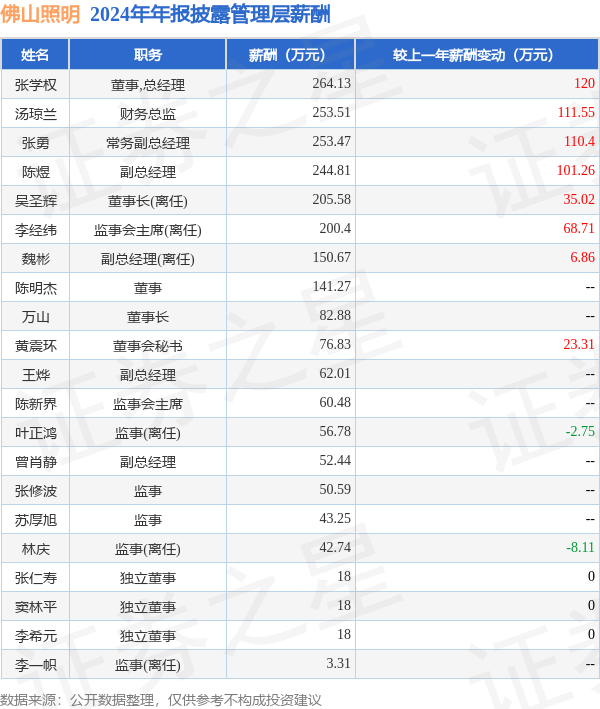Click the 较上一年薪酬变动（万元） header
Image resolution: width=600 pixels, height=709 pixels.
(477, 55)
